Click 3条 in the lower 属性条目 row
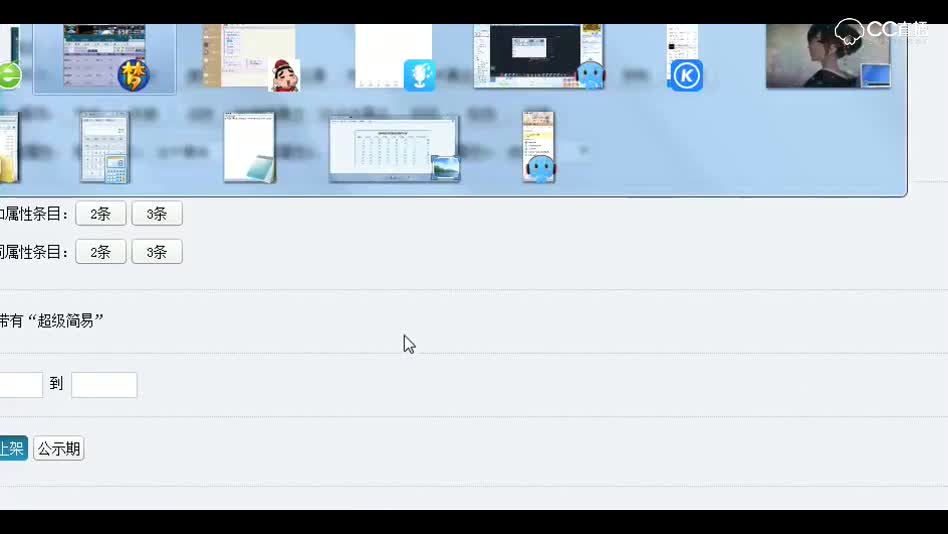This screenshot has height=534, width=948. [x=157, y=252]
